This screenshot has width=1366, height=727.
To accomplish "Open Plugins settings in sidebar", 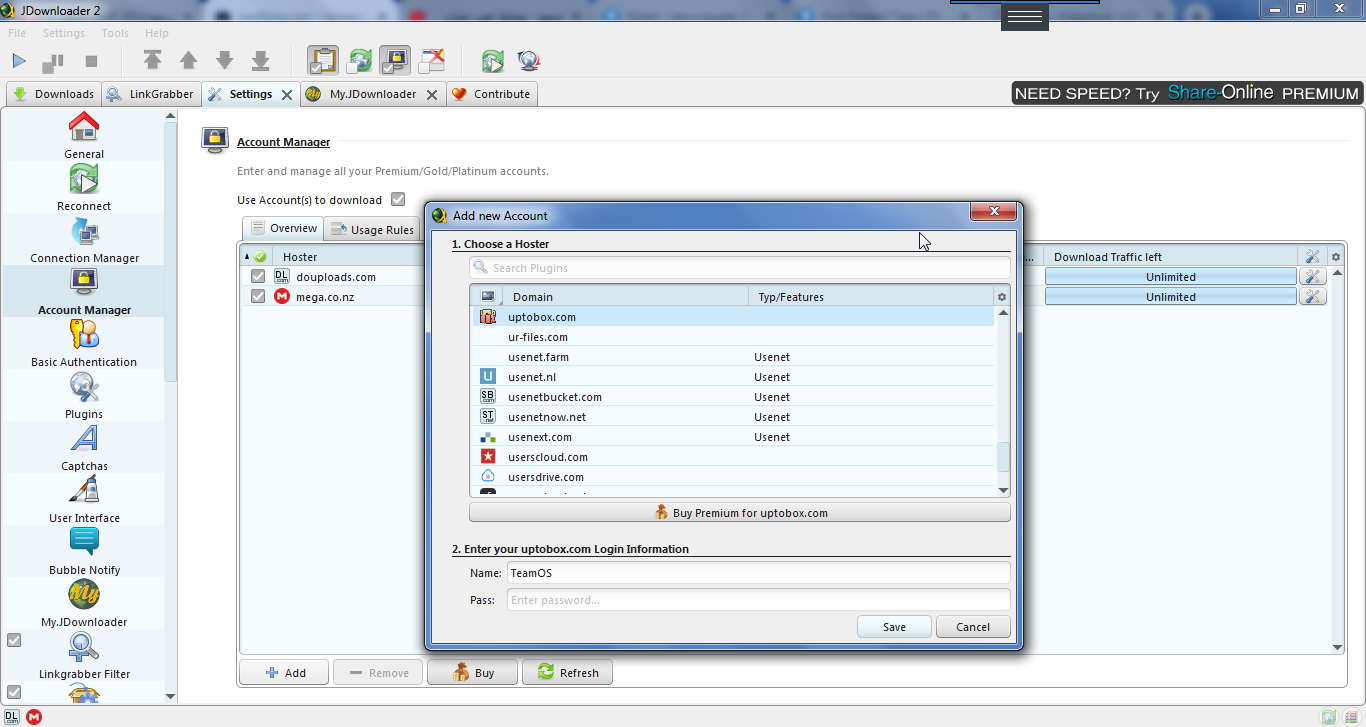I will coord(84,395).
